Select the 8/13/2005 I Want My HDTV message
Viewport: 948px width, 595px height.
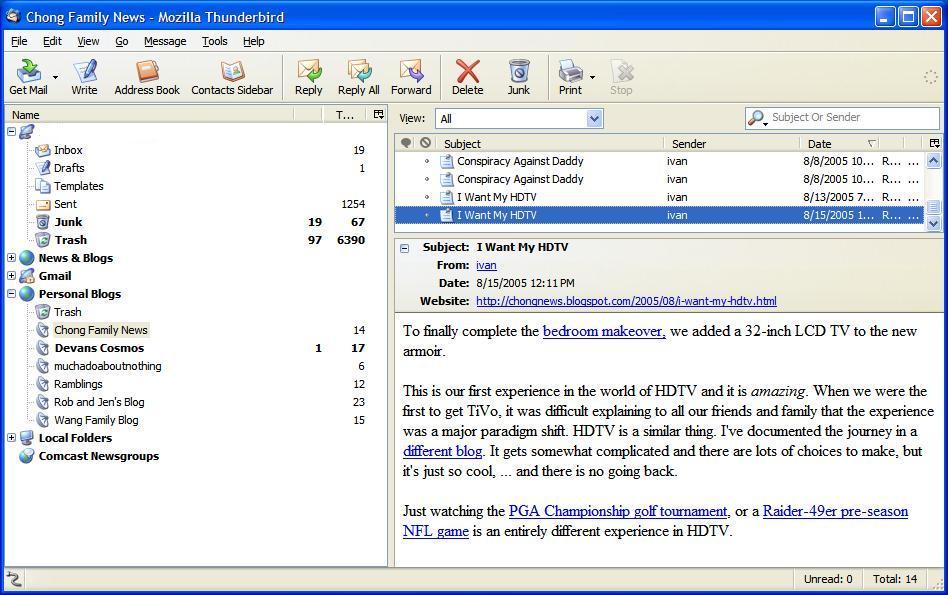659,197
